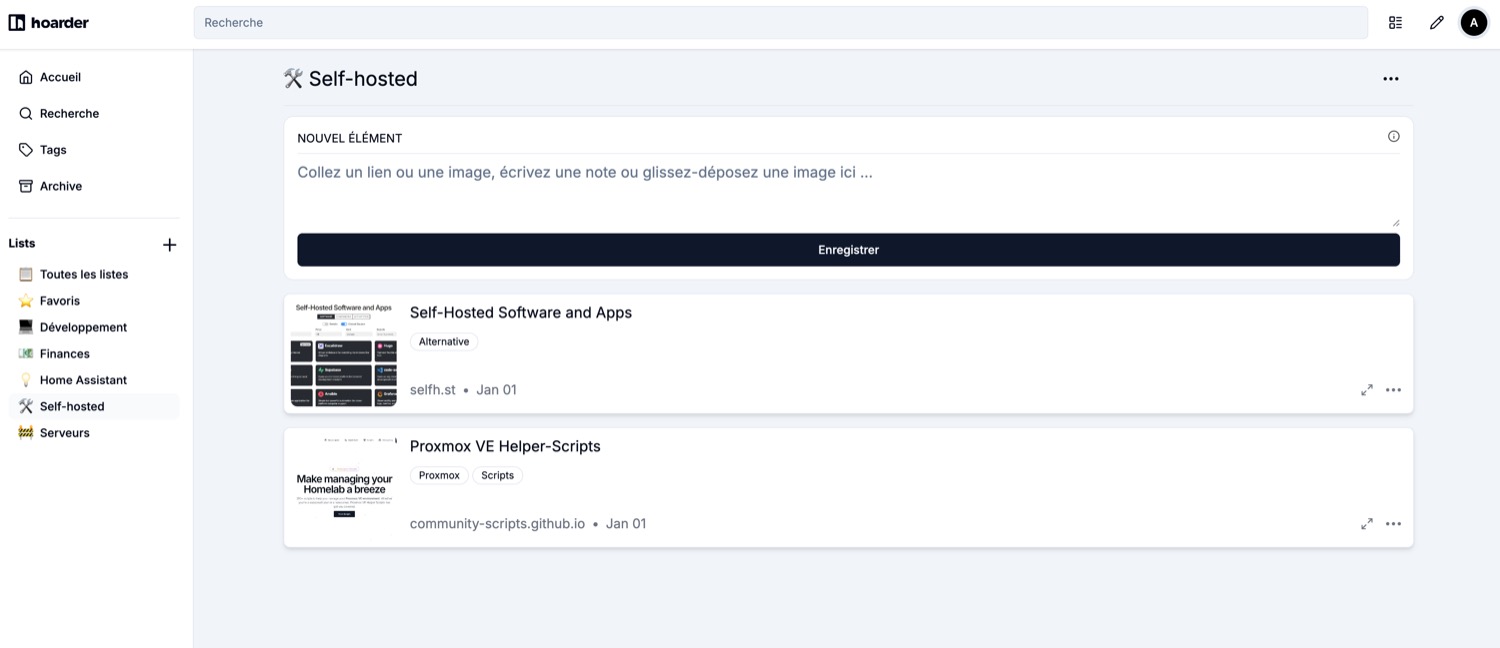Open the user avatar menu
This screenshot has width=1500, height=648.
point(1474,22)
